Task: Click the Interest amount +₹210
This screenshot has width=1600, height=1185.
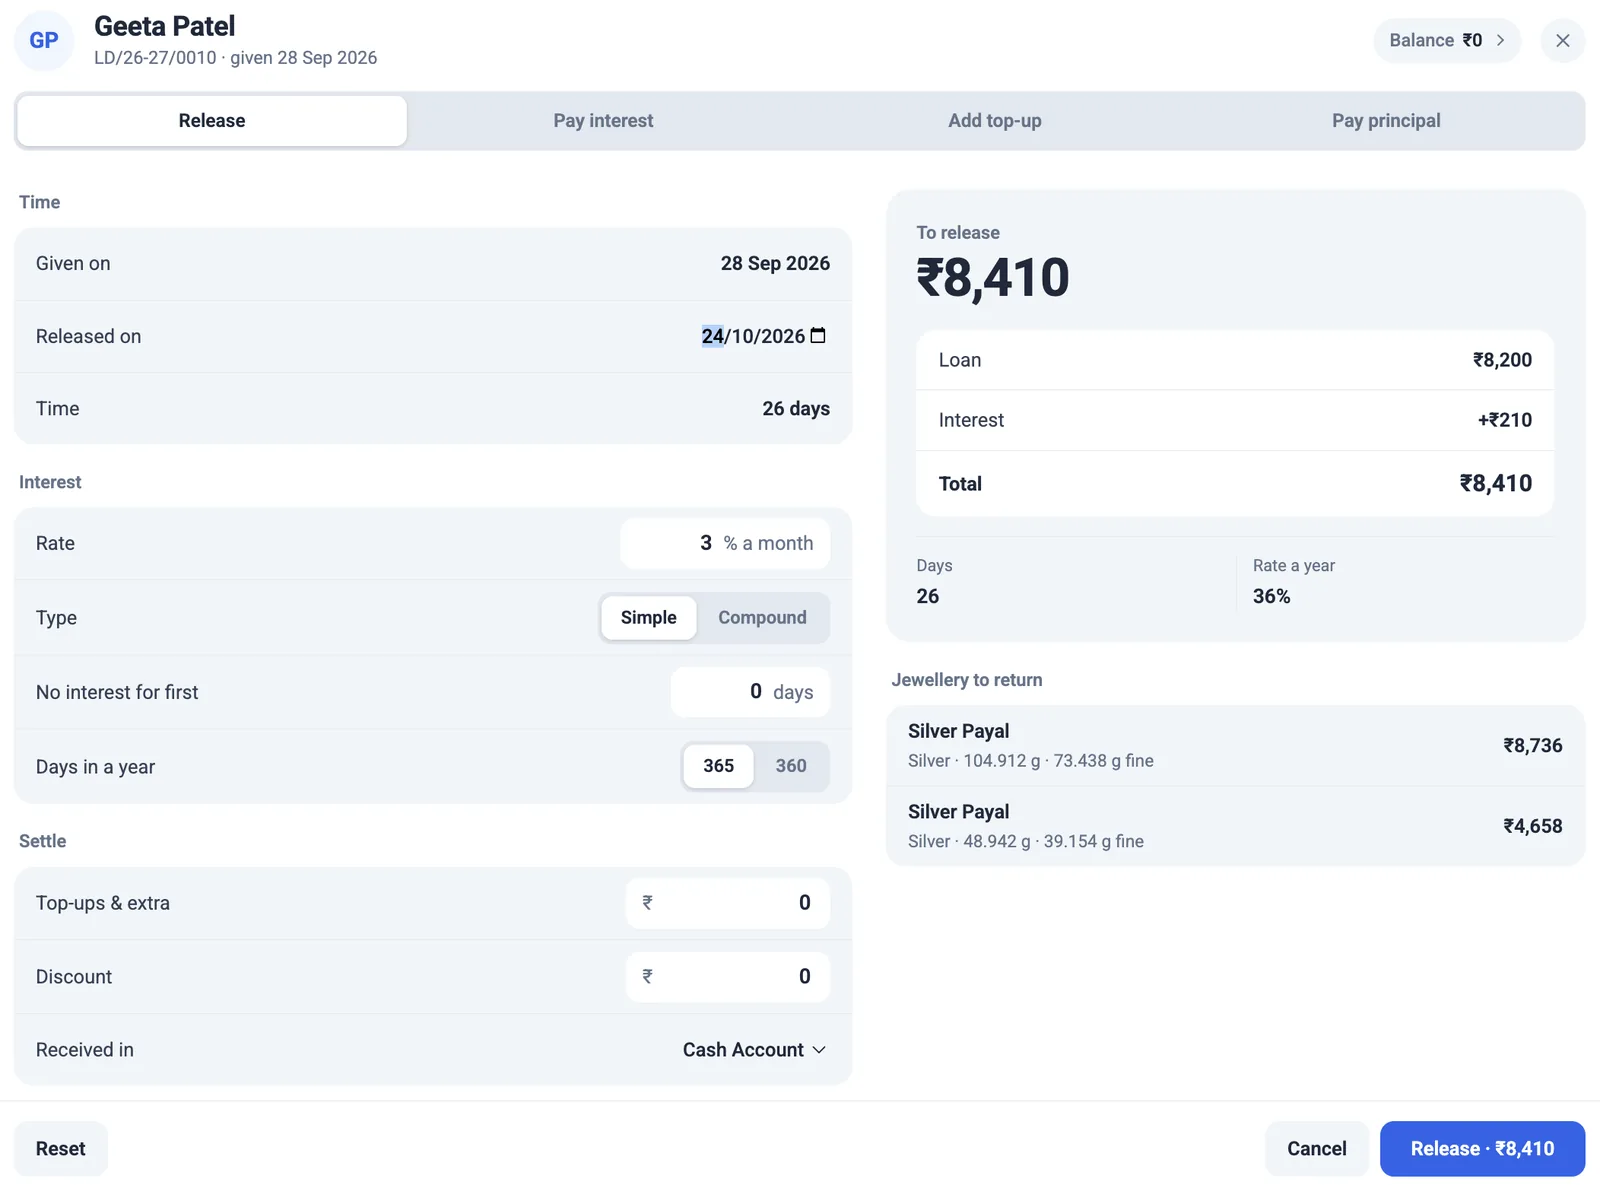Action: (1505, 420)
